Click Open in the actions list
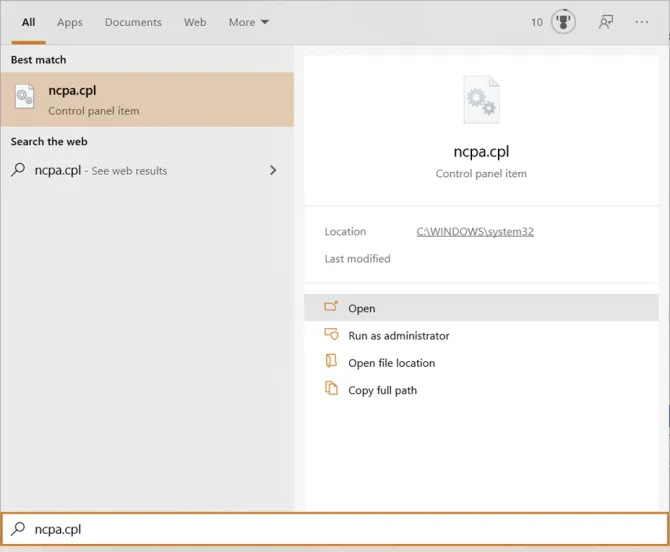 coord(481,308)
